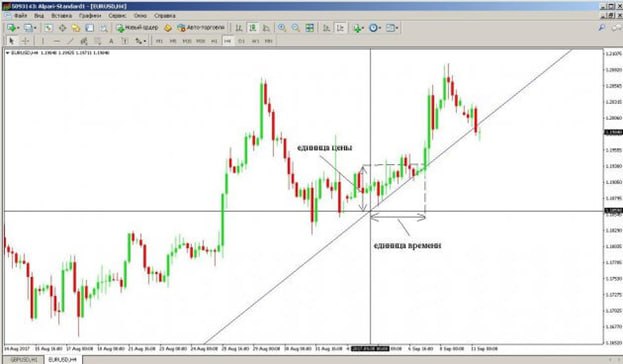Select the Fibonacci Retracement tool
Screen dimensions: 623x364
97,41
